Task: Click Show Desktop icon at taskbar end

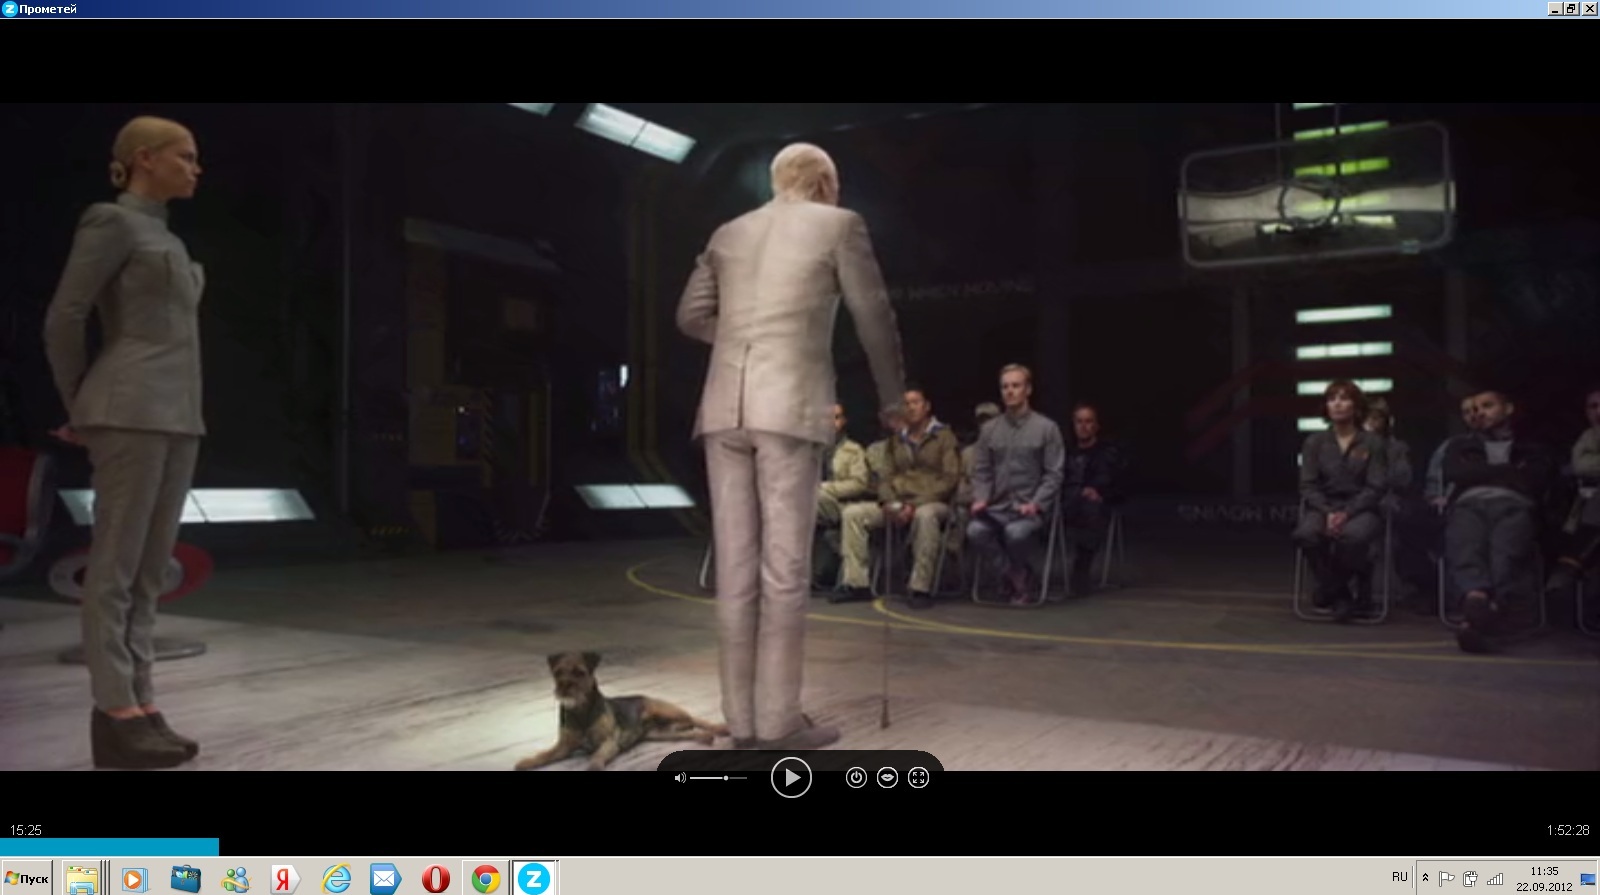Action: (x=1588, y=879)
